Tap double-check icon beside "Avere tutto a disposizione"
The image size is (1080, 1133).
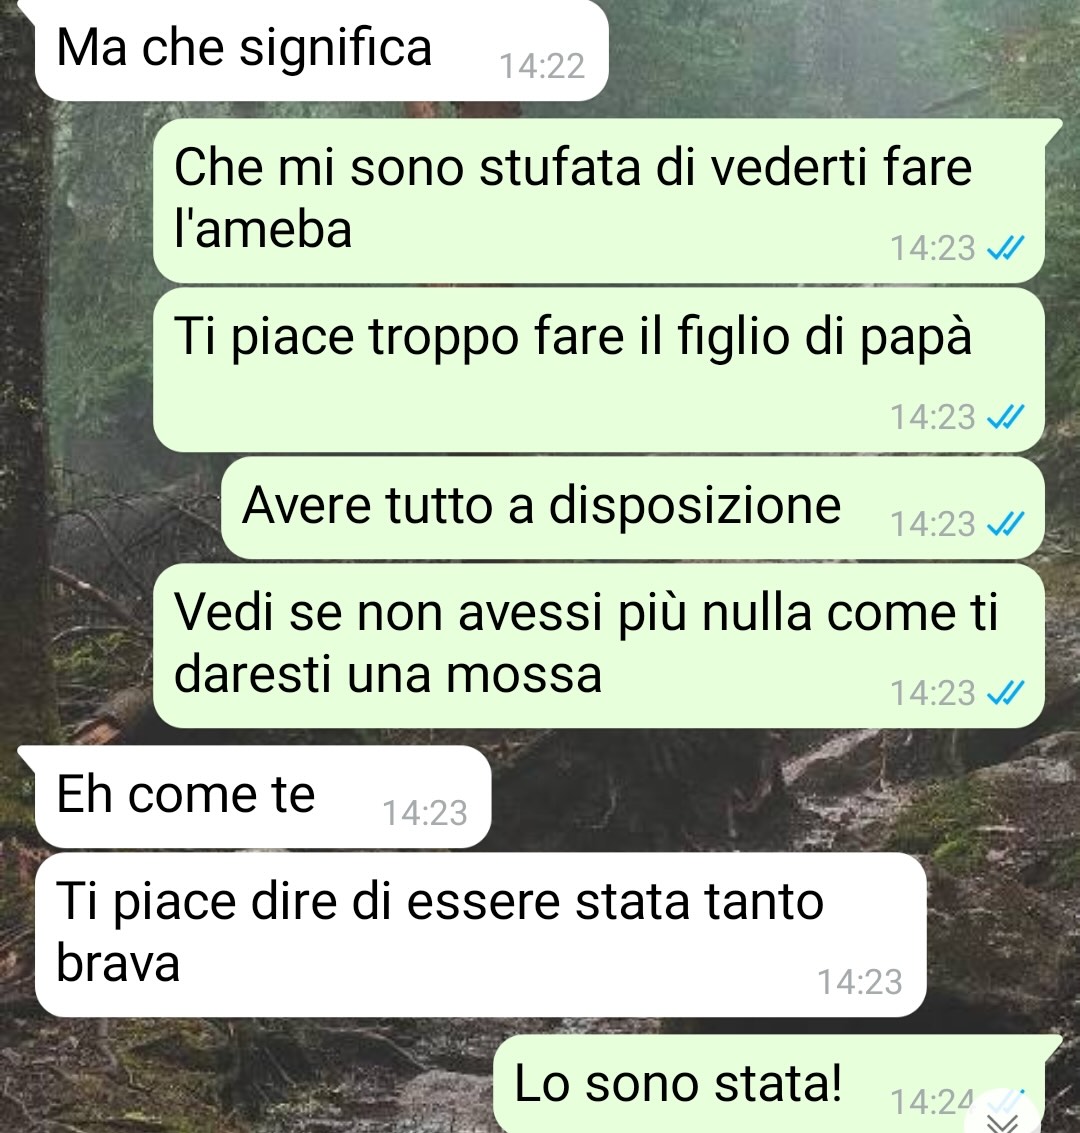tap(1006, 524)
